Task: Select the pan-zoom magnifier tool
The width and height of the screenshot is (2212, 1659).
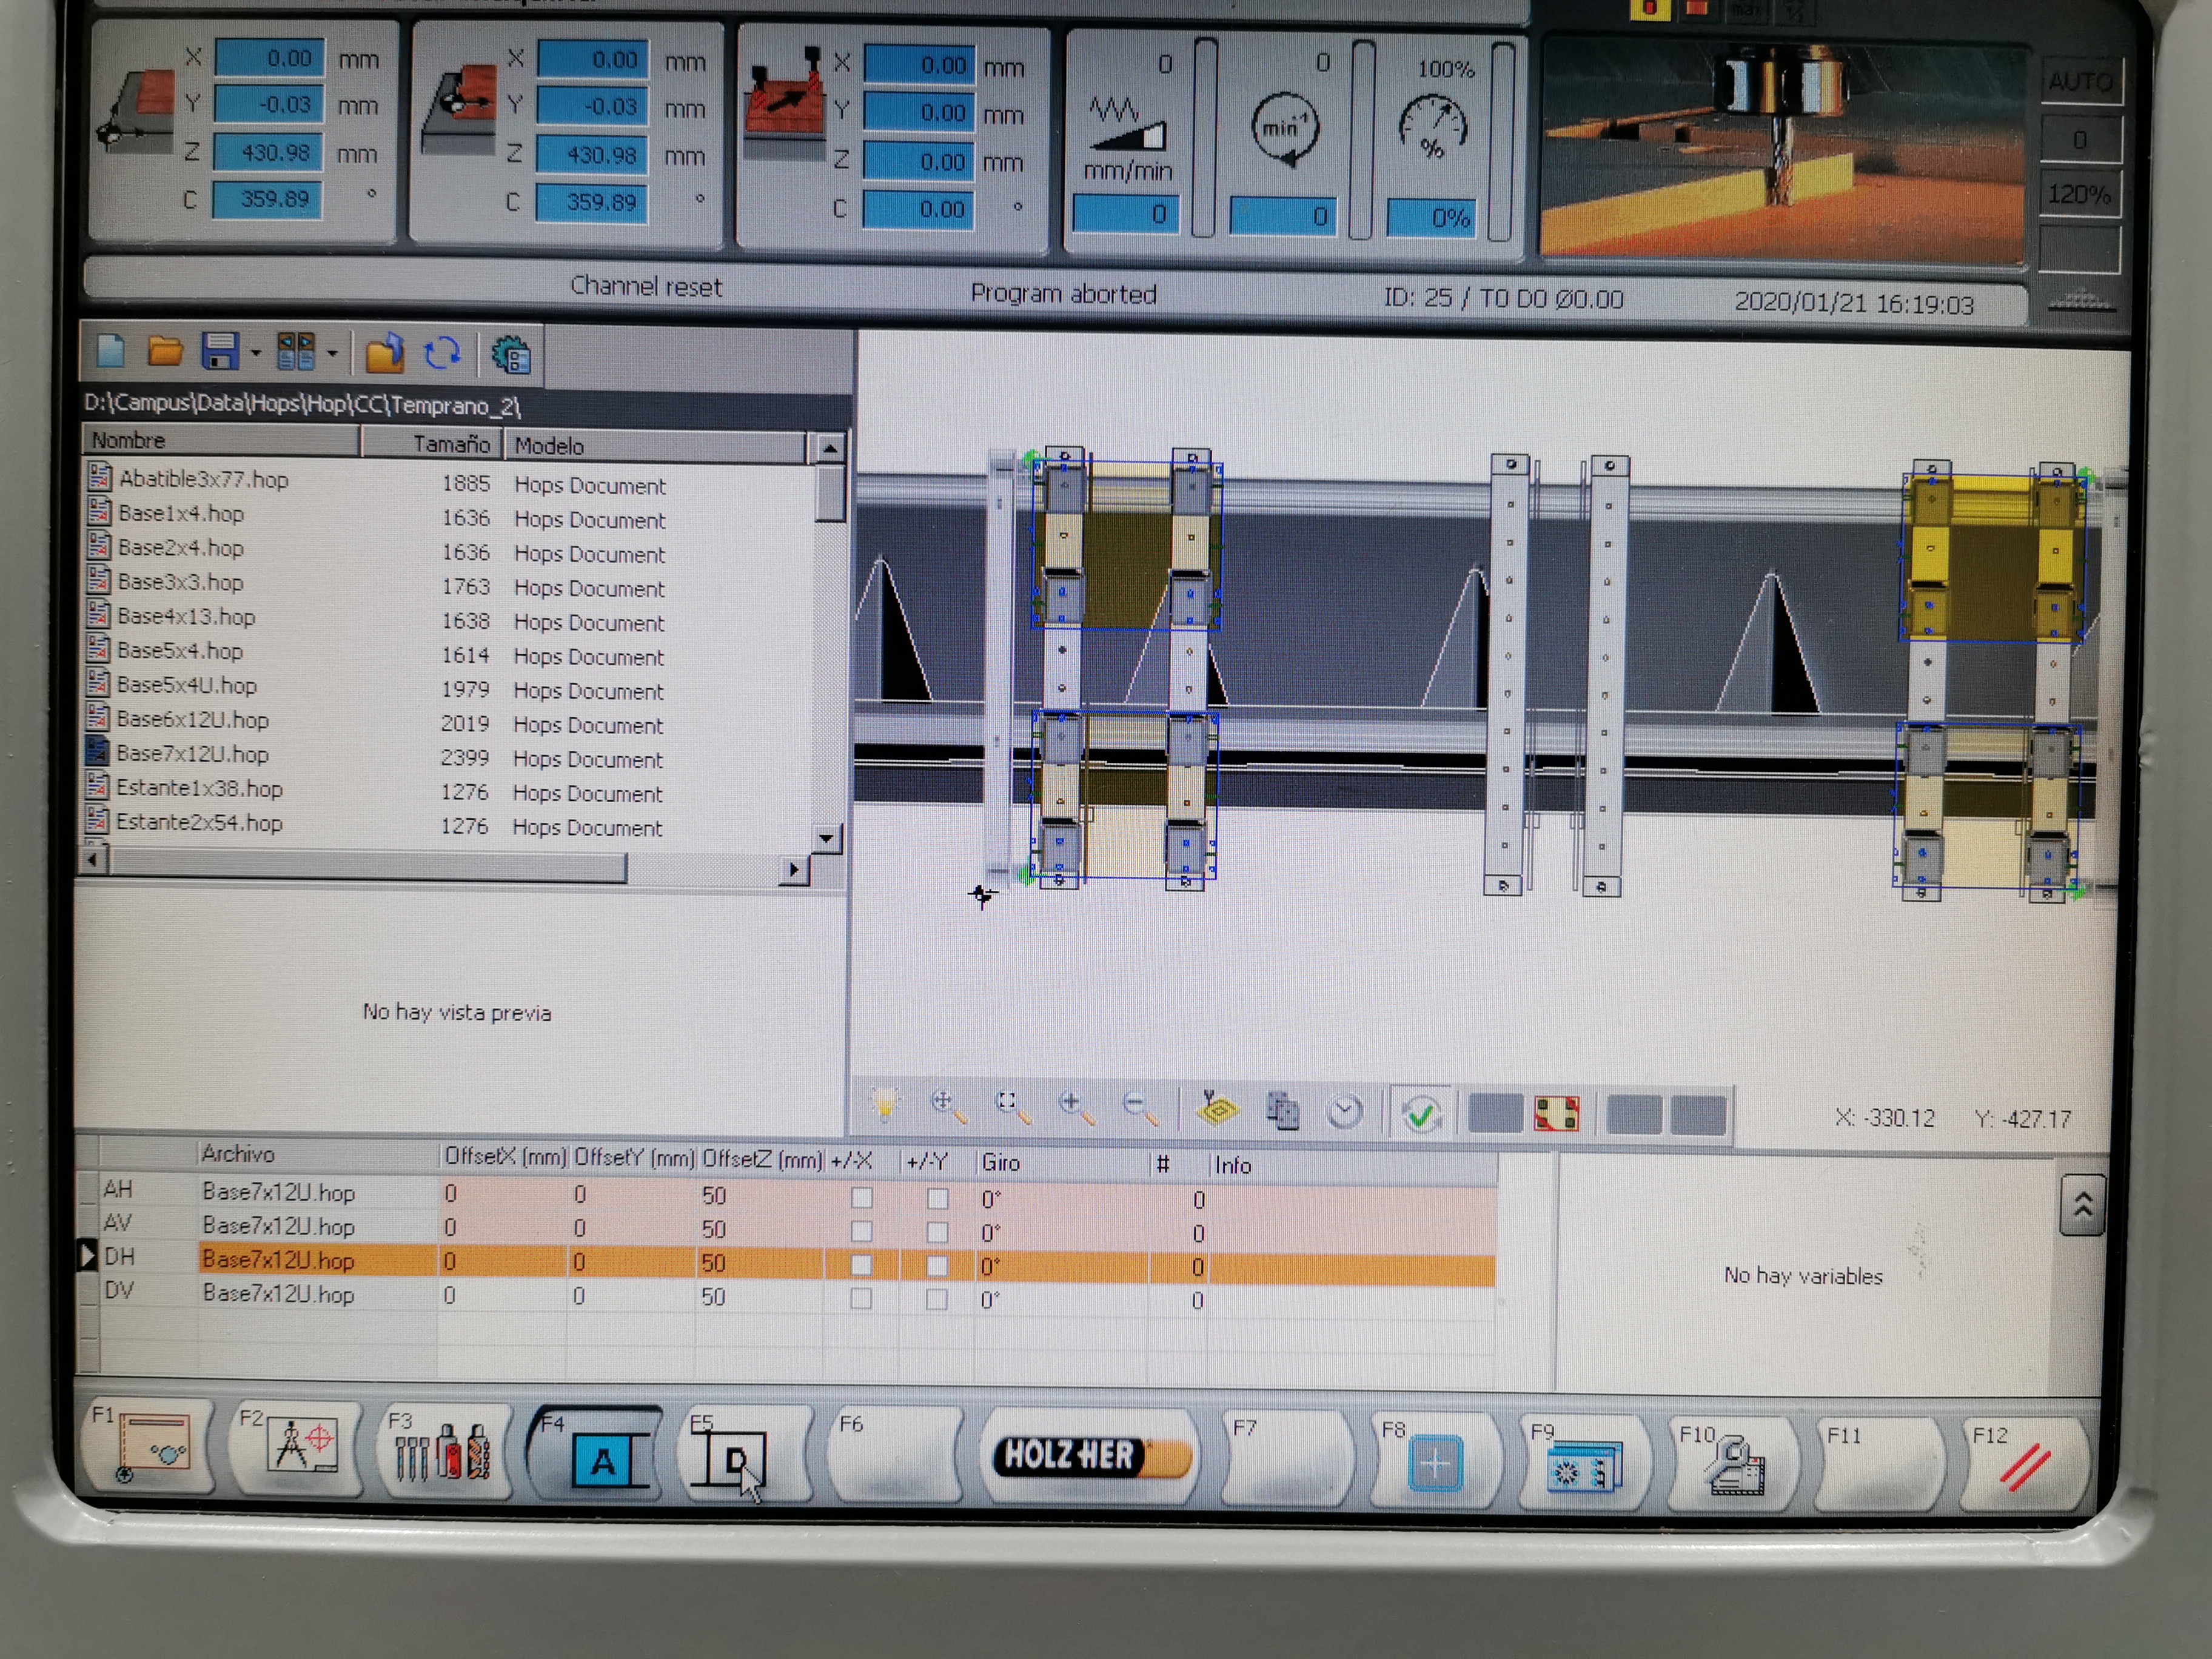Action: click(x=947, y=1106)
